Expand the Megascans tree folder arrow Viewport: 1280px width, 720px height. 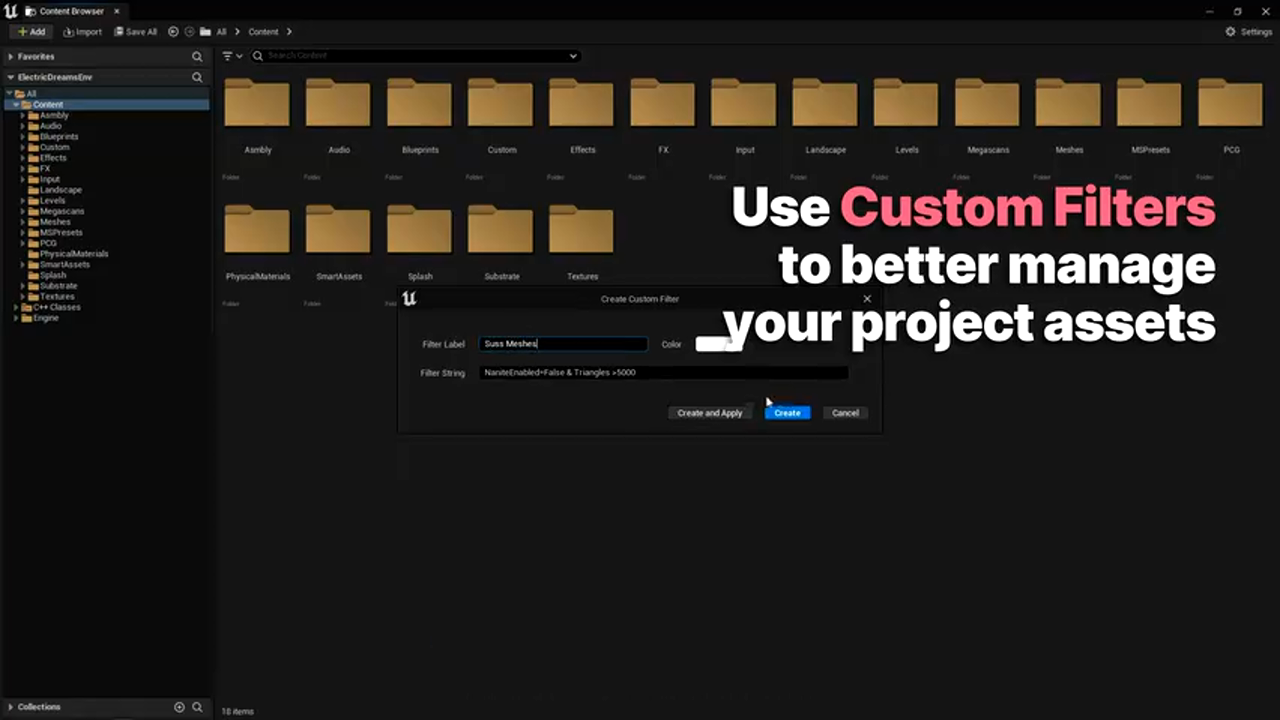pos(23,212)
